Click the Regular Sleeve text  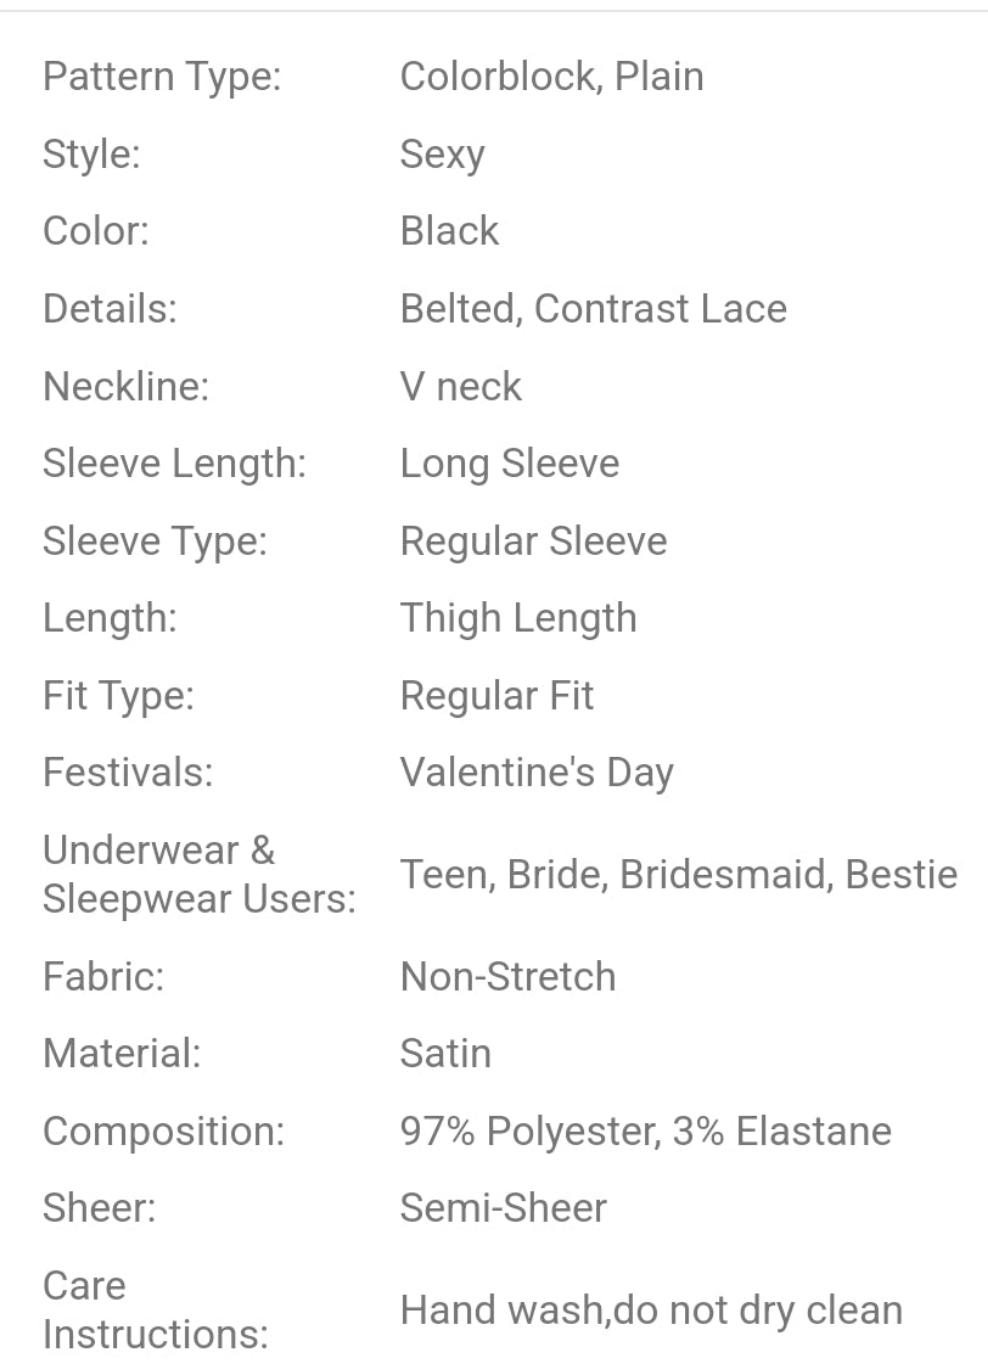pos(533,541)
